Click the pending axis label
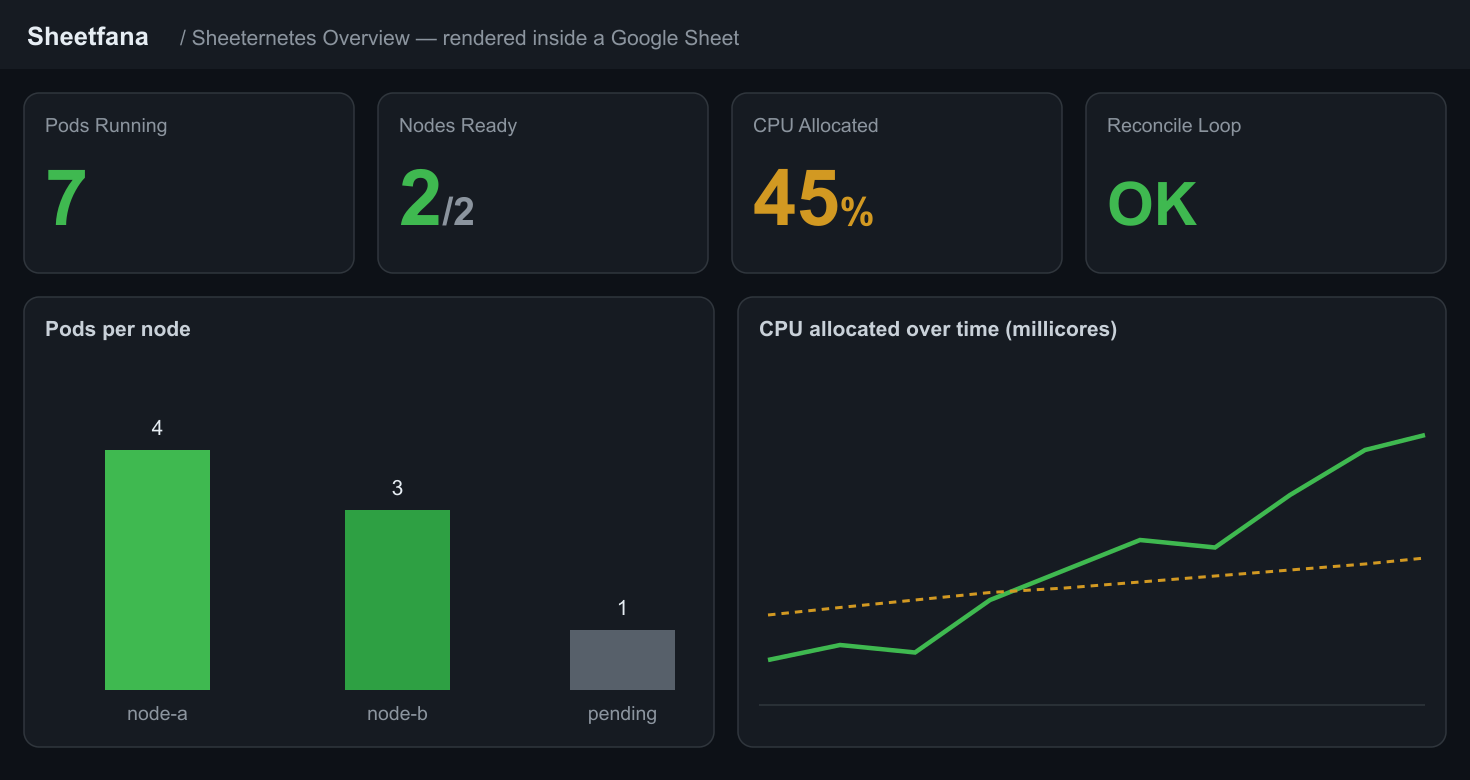Screen dimensions: 1470x780 [622, 714]
